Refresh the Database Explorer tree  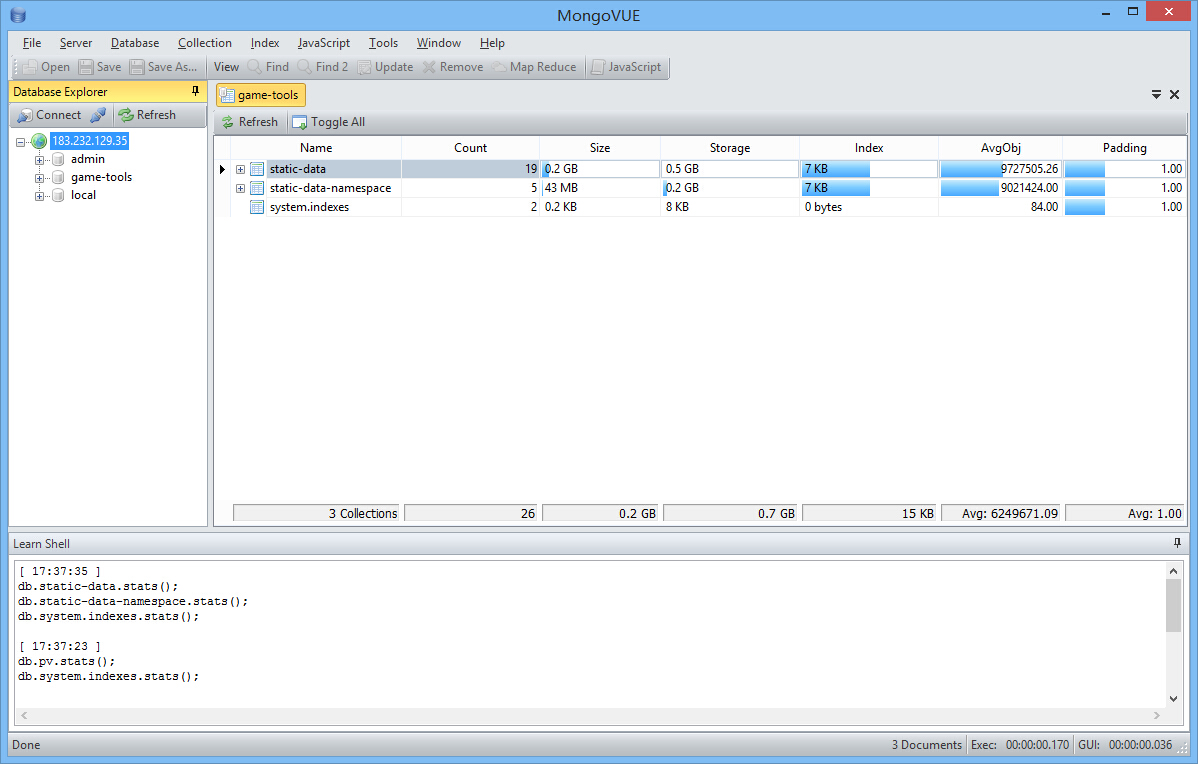[x=147, y=115]
